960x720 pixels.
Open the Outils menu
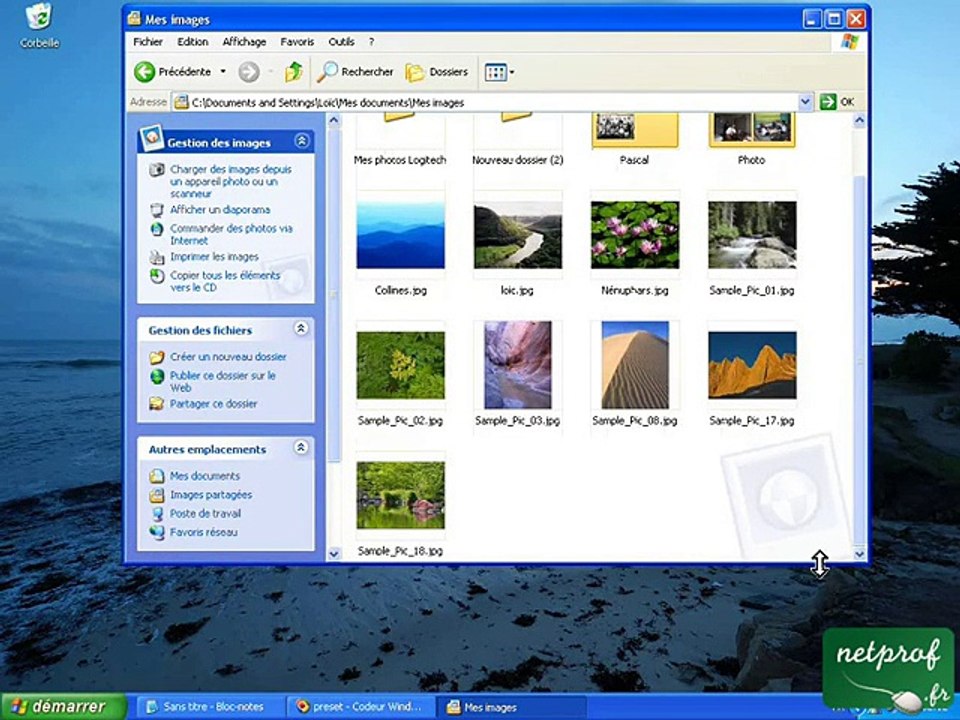pos(341,42)
